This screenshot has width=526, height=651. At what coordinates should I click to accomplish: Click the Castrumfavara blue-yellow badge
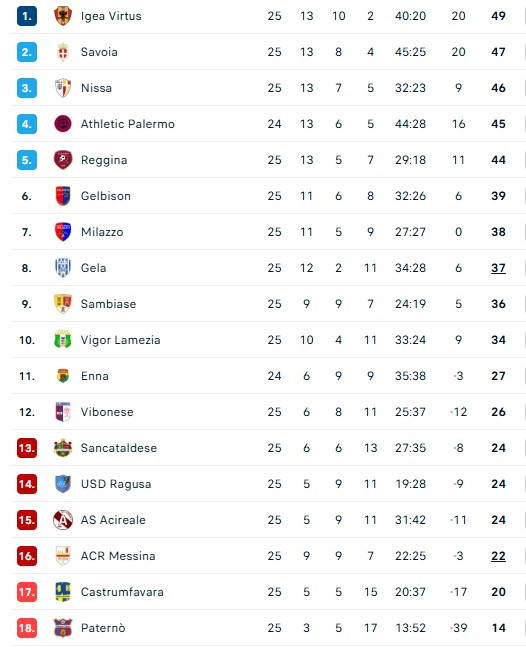coord(63,592)
